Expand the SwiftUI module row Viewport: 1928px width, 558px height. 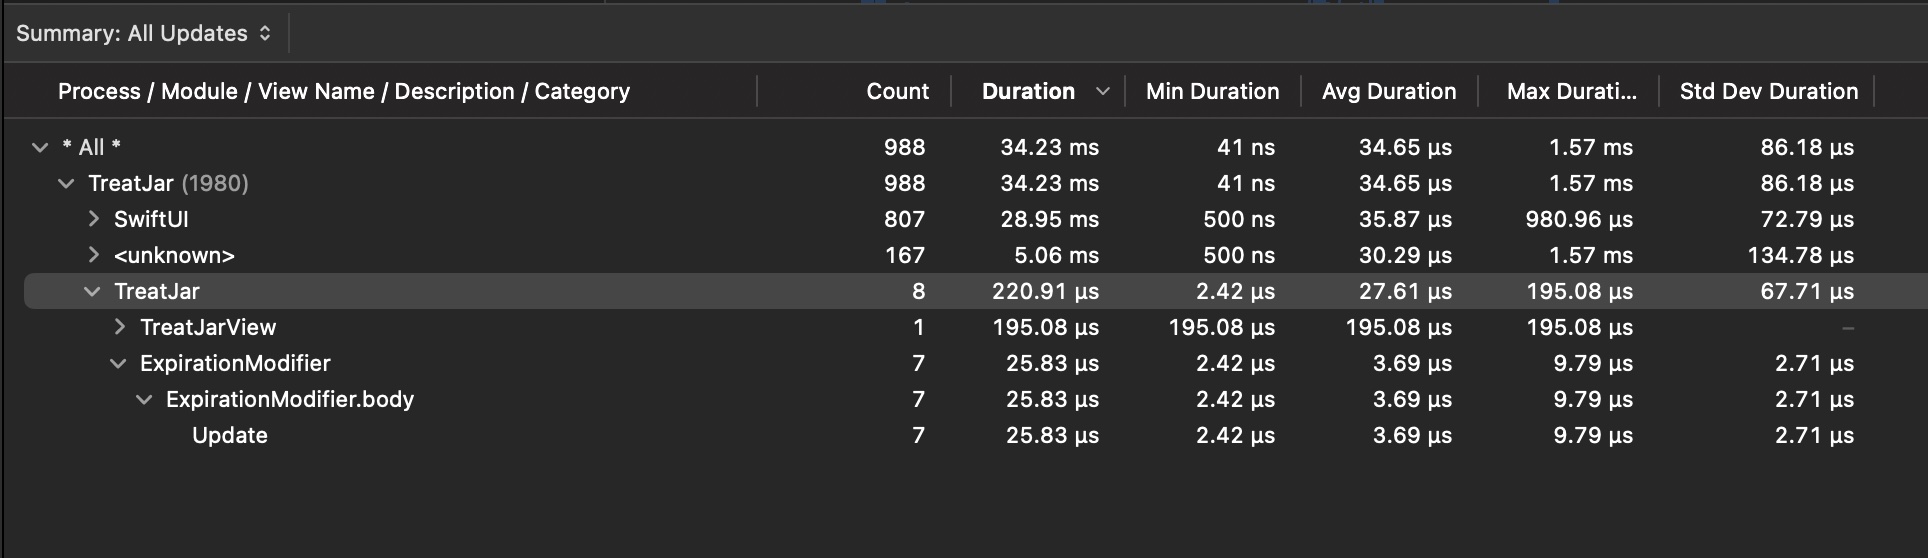click(93, 219)
